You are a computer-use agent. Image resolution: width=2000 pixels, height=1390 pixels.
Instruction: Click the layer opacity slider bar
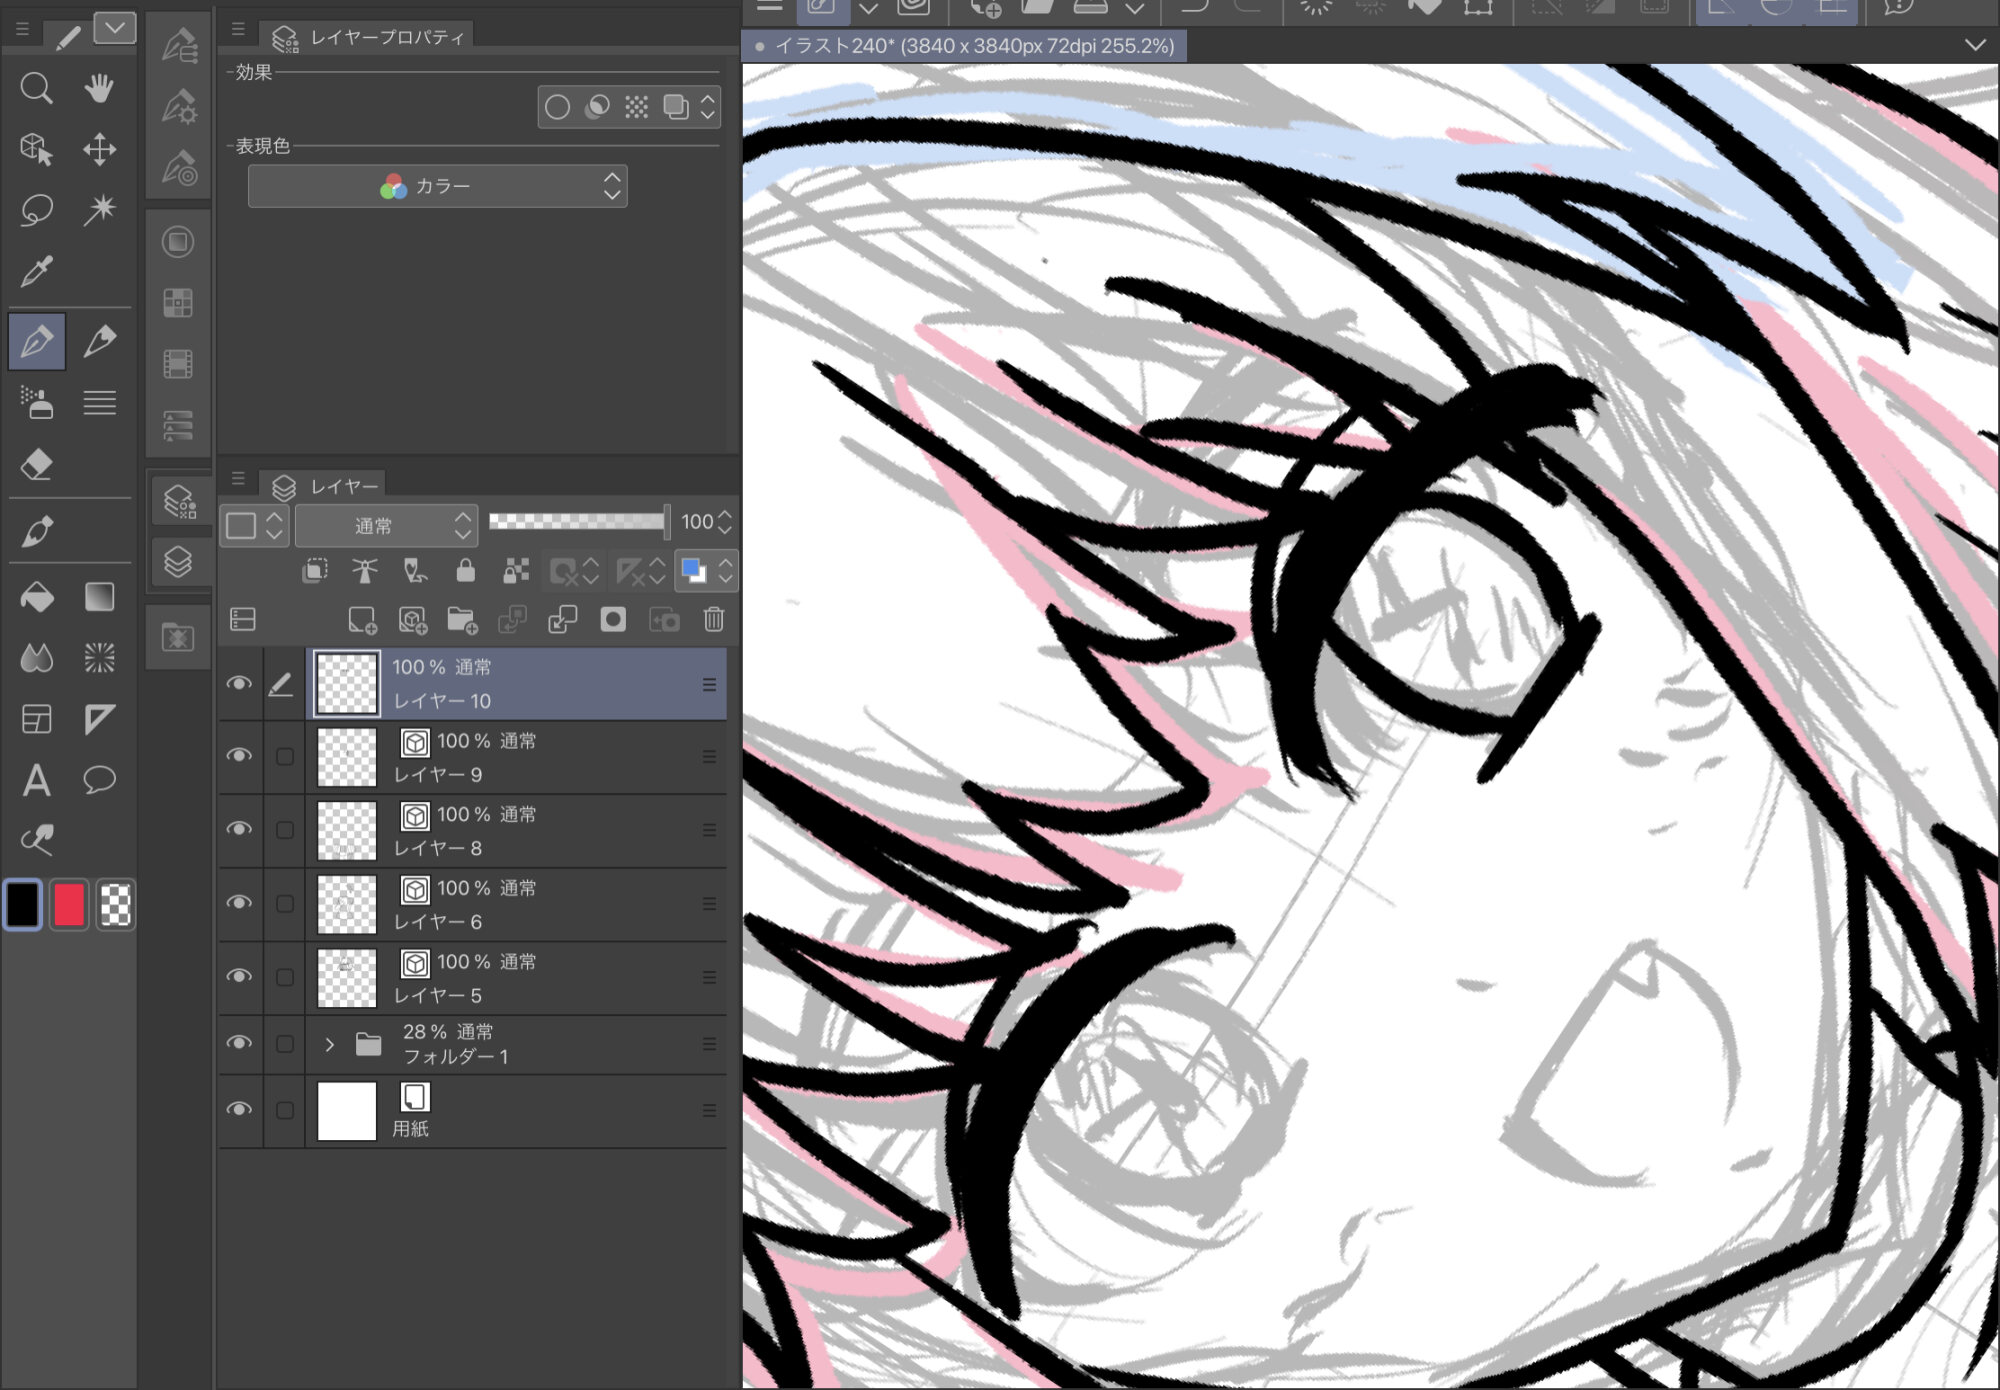pyautogui.click(x=577, y=521)
